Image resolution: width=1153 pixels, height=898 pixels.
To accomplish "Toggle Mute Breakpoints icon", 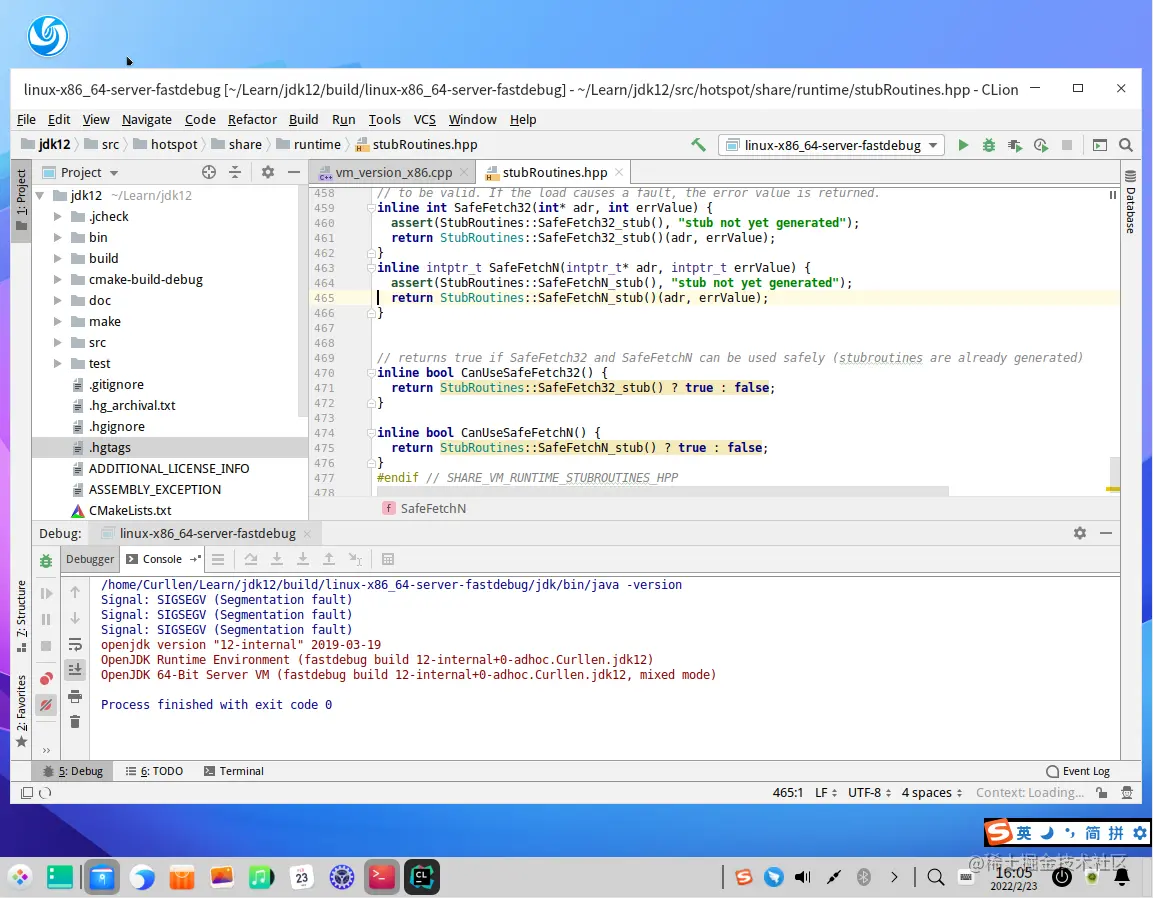I will [x=46, y=705].
